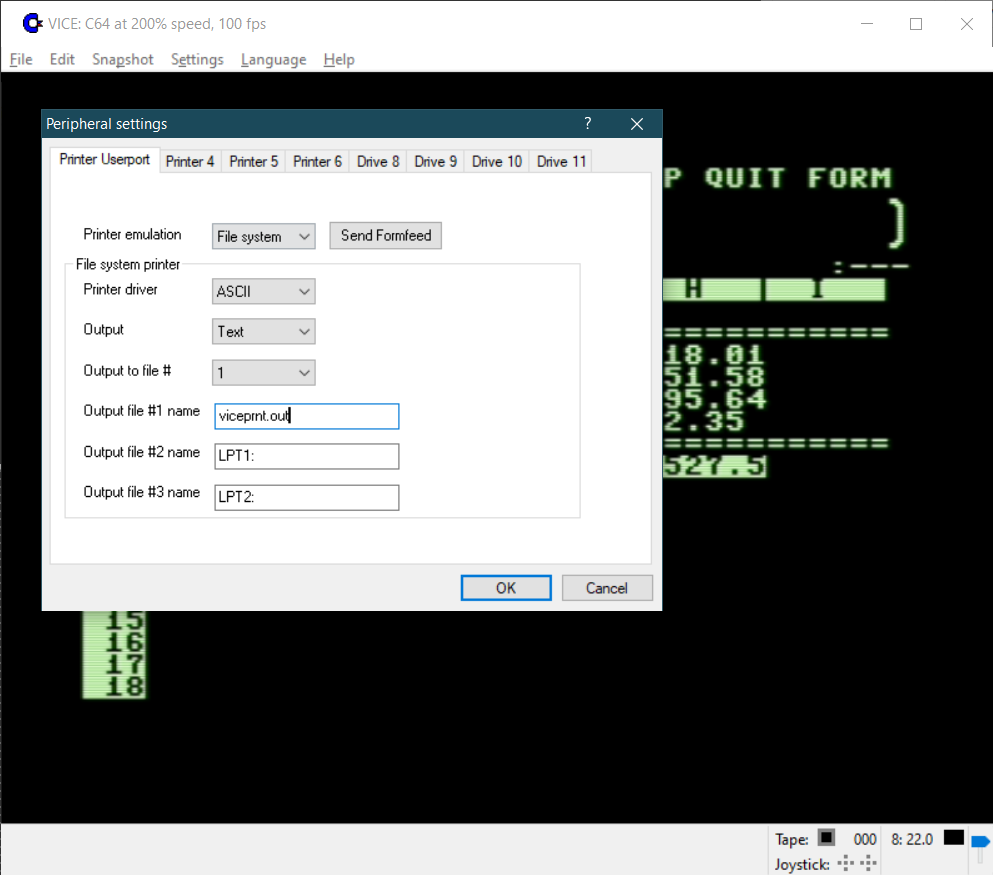
Task: Switch to the Drive 11 tab
Action: tap(562, 161)
